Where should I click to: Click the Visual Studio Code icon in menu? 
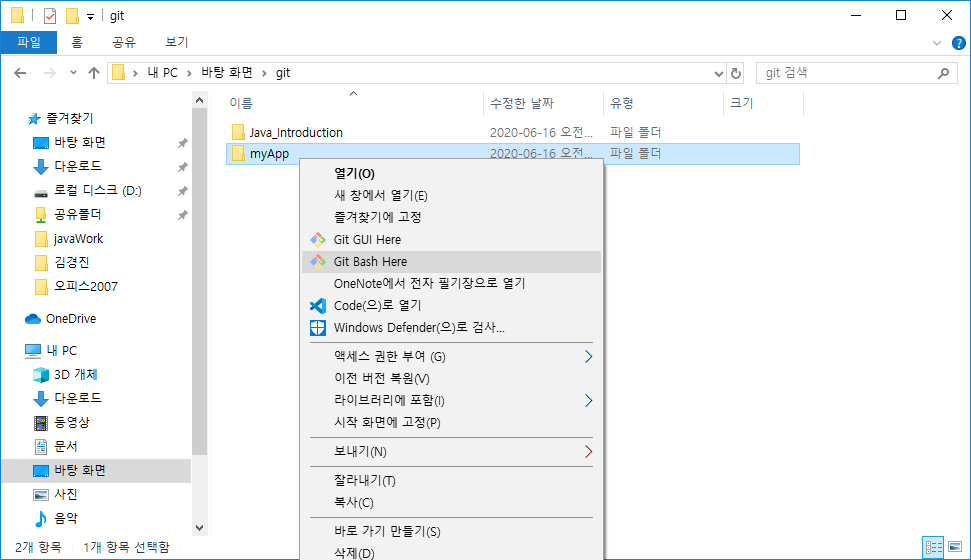point(318,305)
